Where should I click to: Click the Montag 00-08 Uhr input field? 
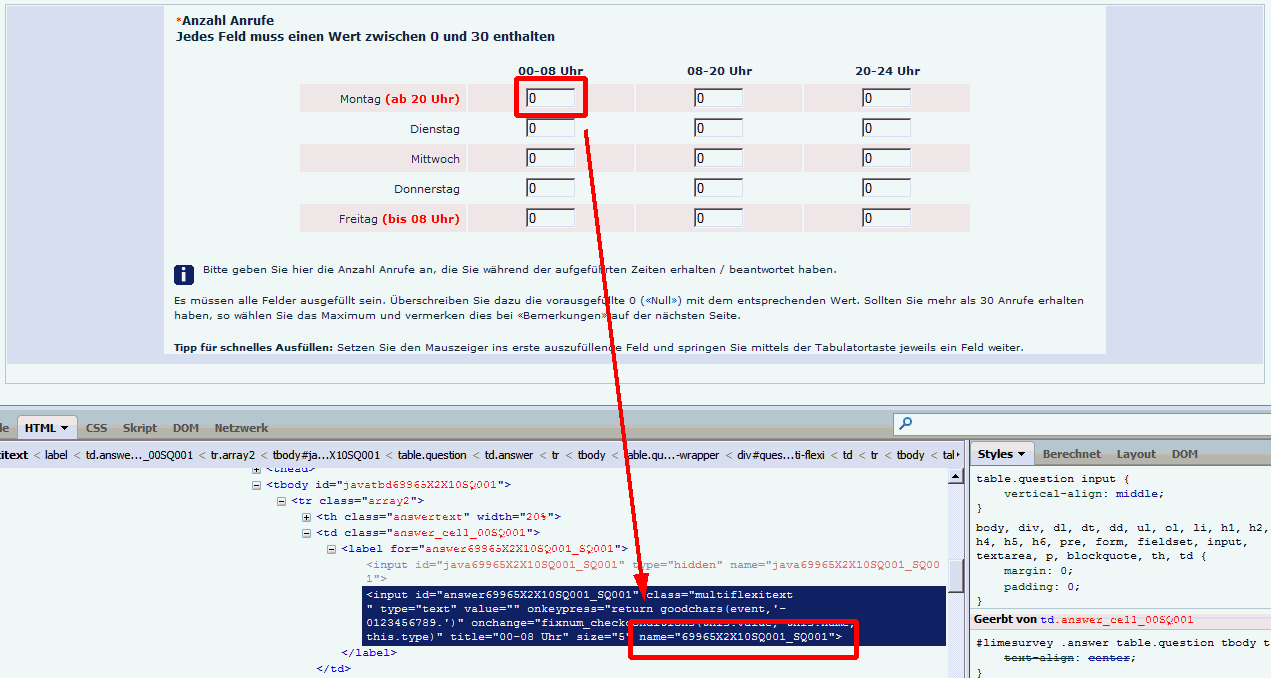pyautogui.click(x=550, y=99)
